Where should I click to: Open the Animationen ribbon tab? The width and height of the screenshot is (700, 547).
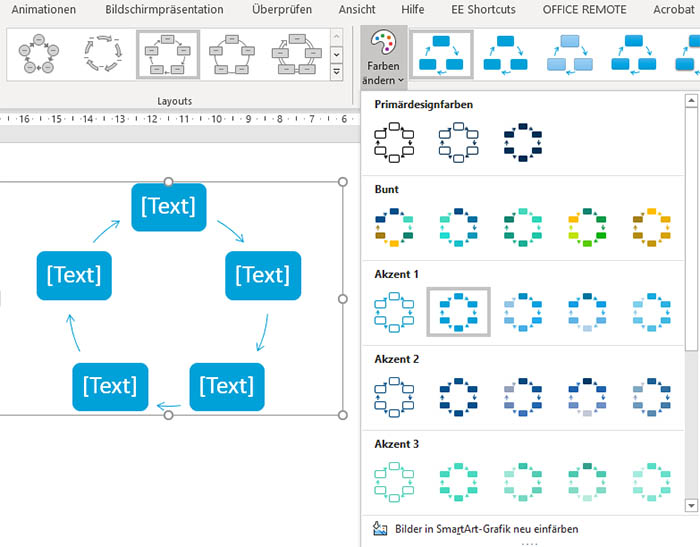[44, 9]
